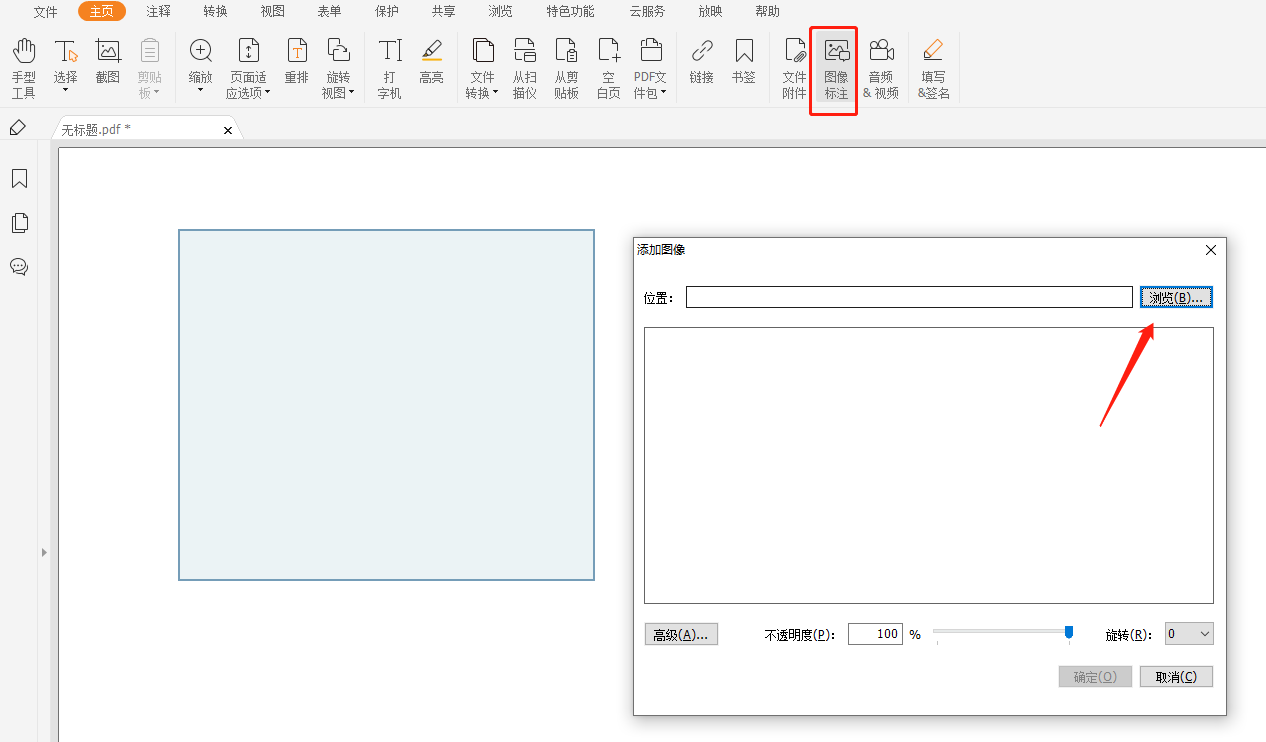Open the Comment (注释) ribbon tab
Viewport: 1266px width, 742px height.
tap(158, 12)
